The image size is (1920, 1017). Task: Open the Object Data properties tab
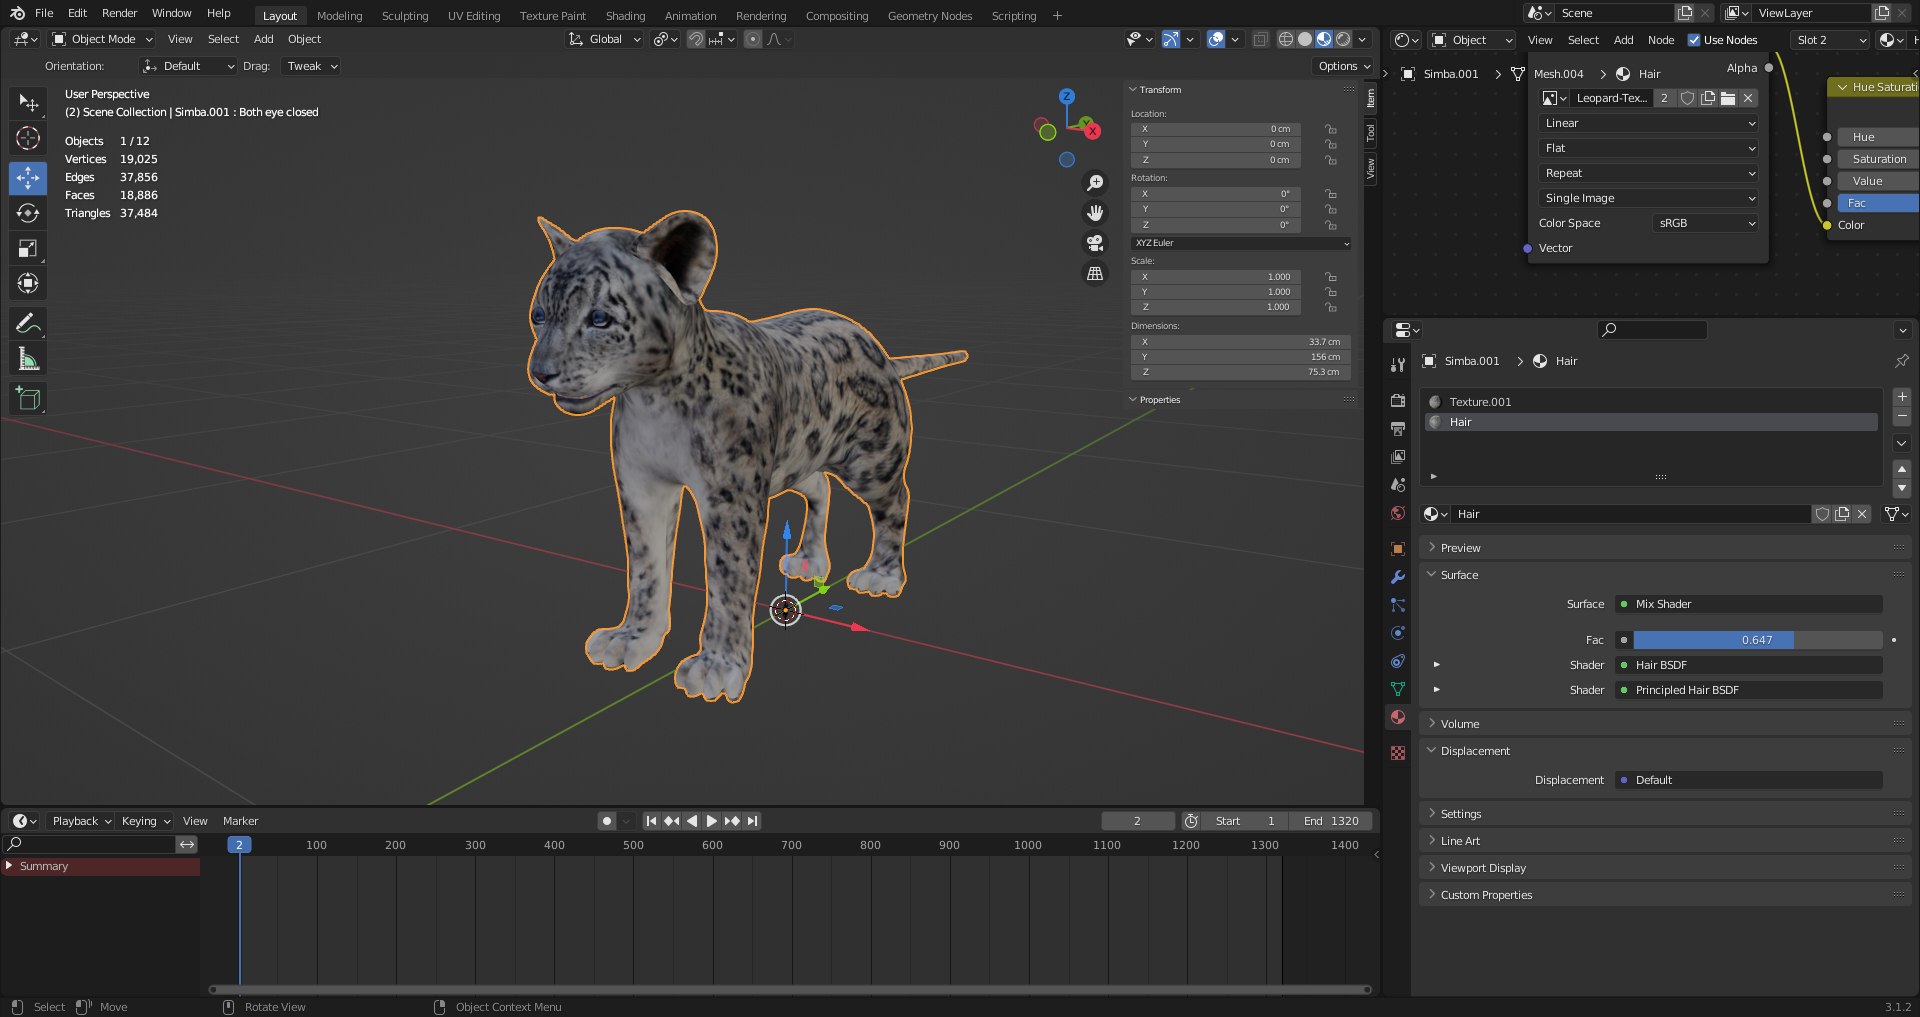coord(1398,689)
